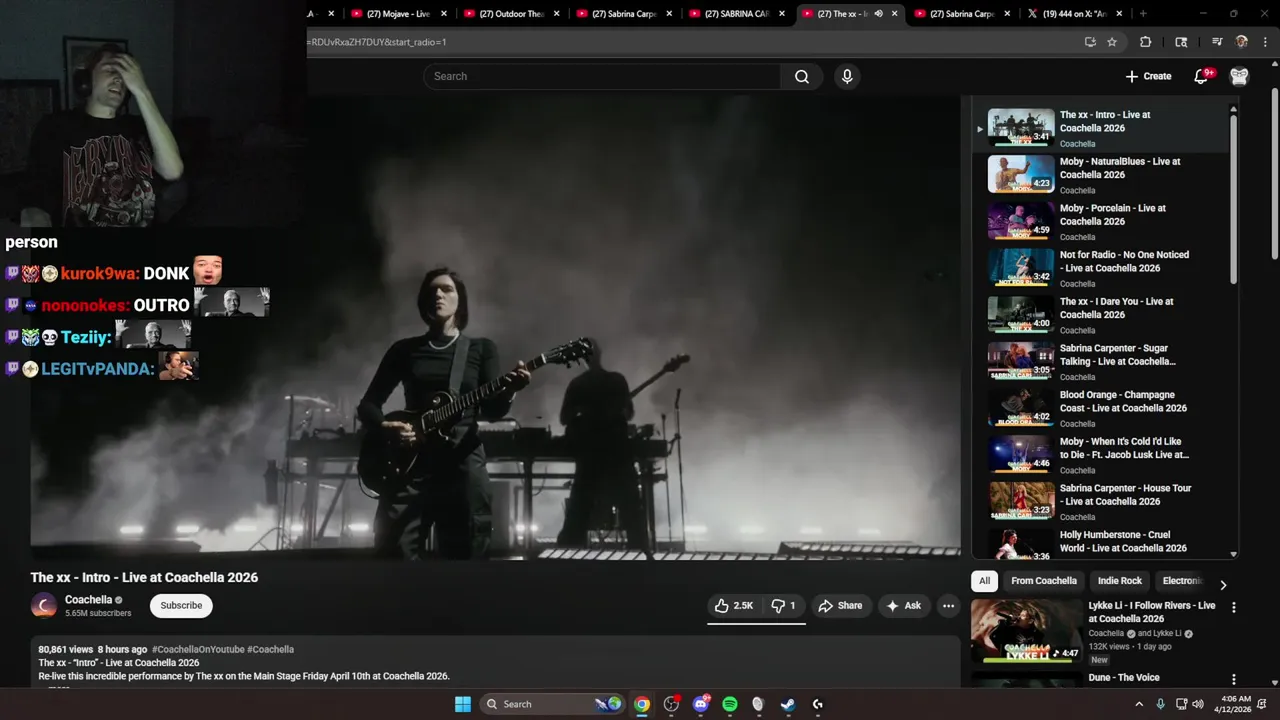This screenshot has width=1280, height=720.
Task: Click the taskbar clock showing 4:06 AM
Action: [x=1235, y=704]
